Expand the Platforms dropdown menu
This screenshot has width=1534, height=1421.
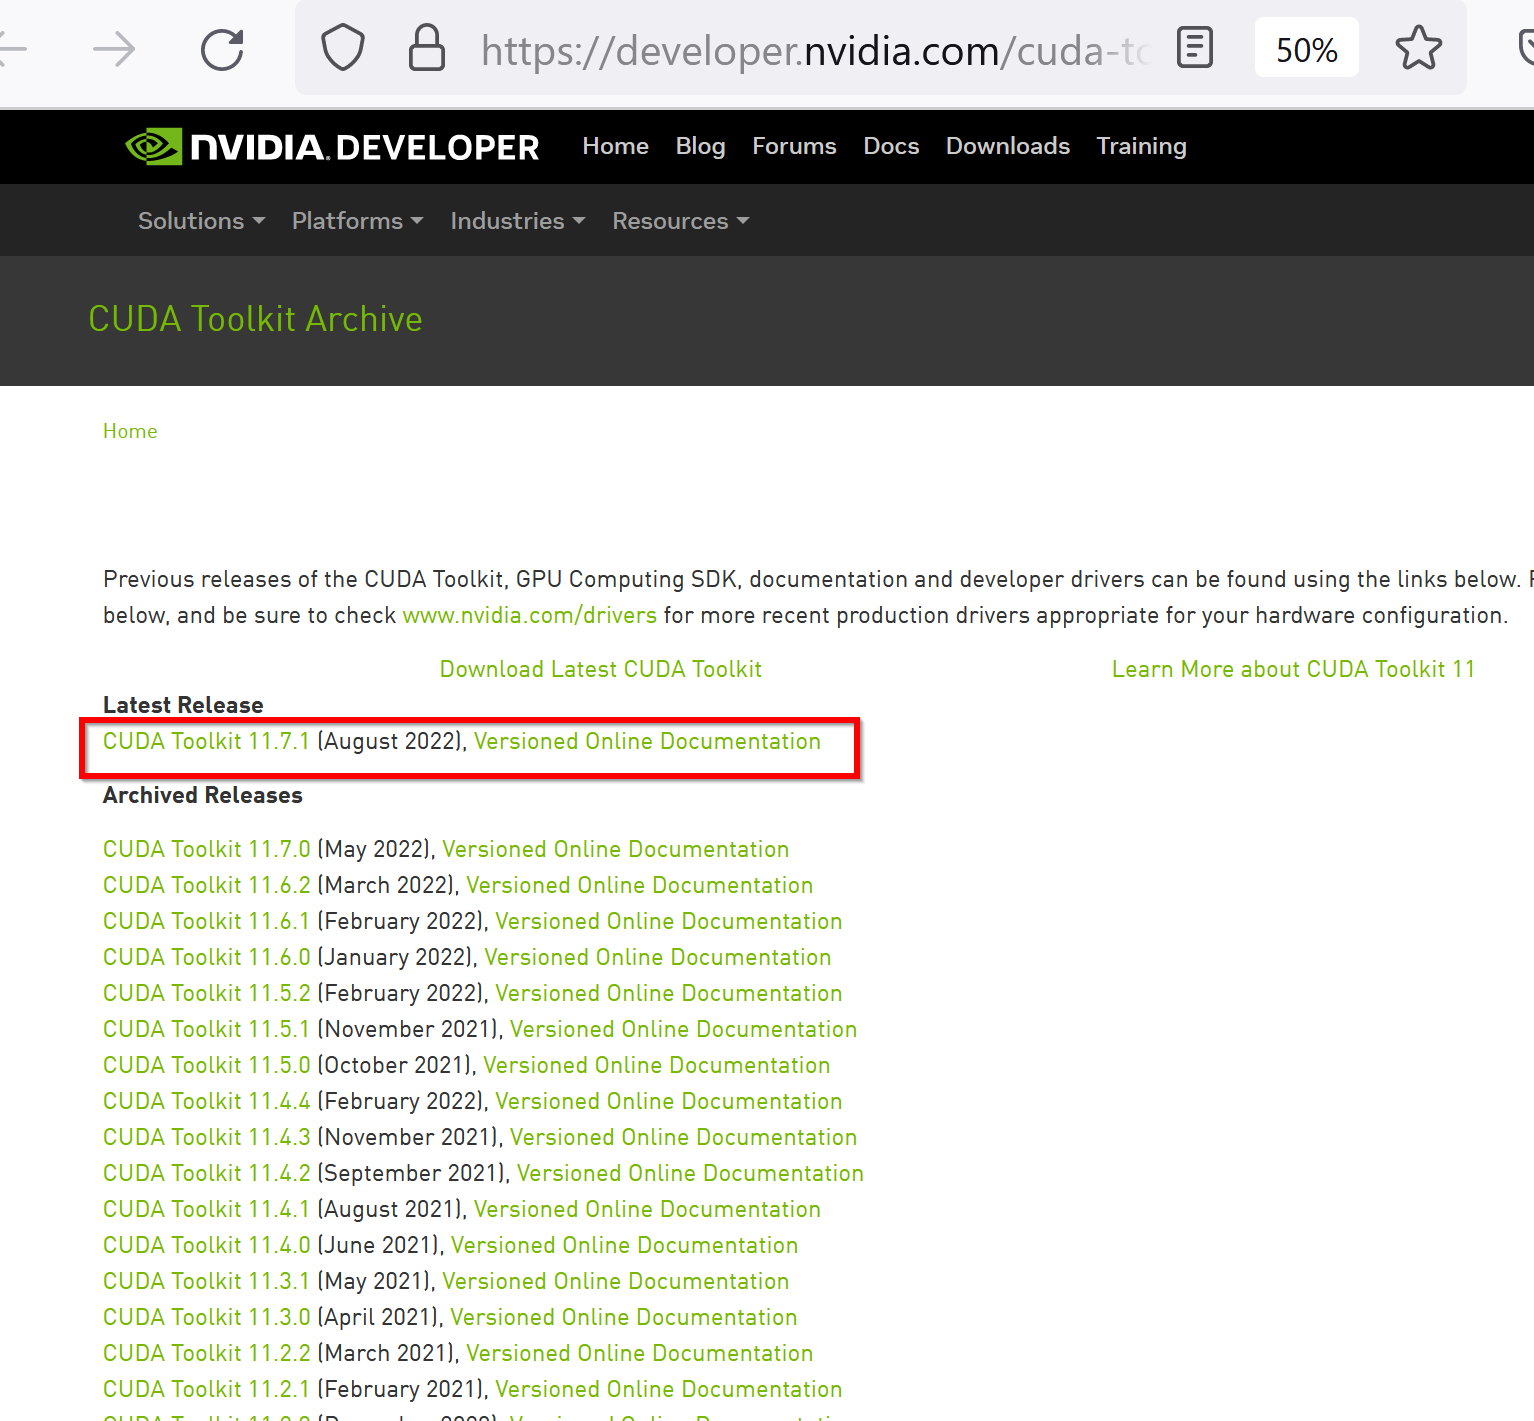(357, 221)
